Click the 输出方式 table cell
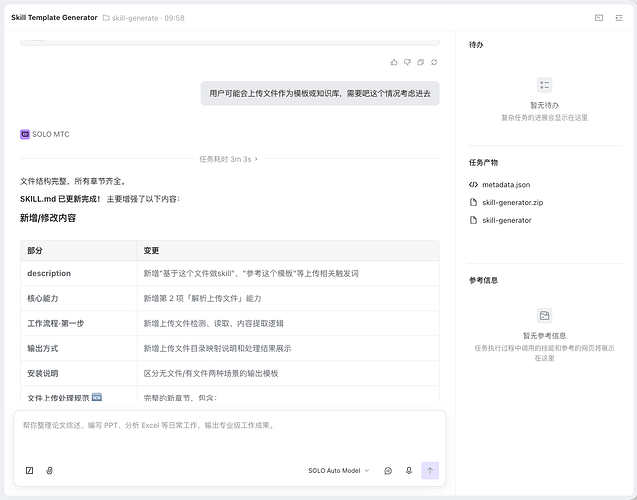Image resolution: width=637 pixels, height=500 pixels. (78, 348)
